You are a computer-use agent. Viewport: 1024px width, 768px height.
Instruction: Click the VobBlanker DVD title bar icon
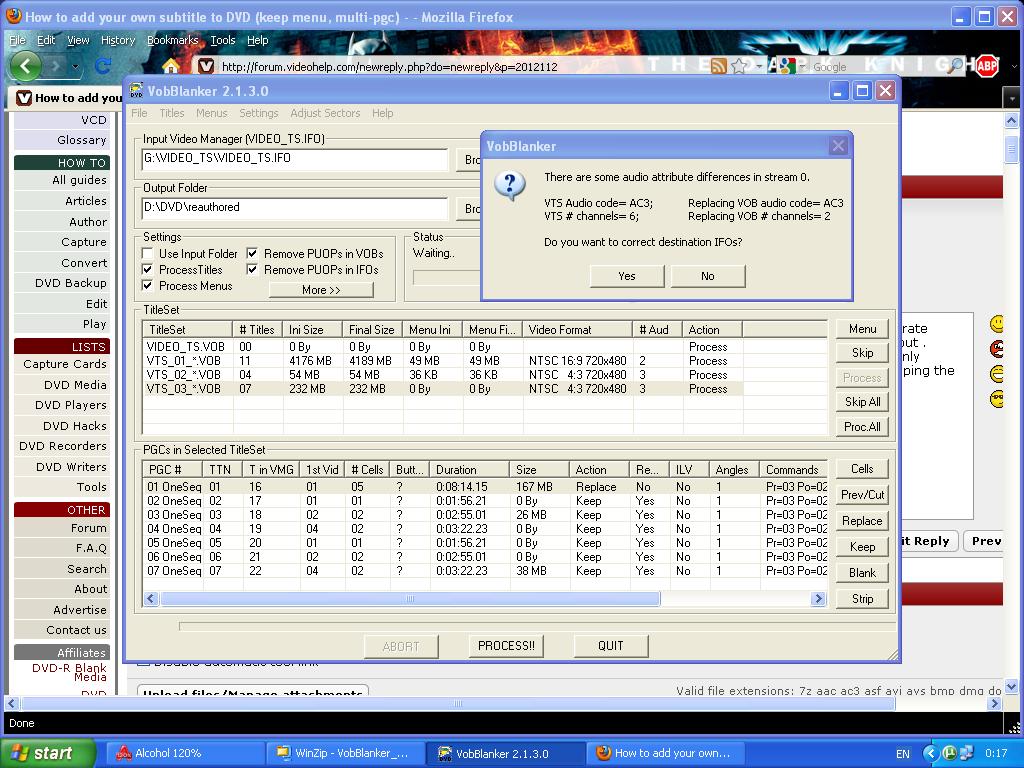tap(136, 91)
